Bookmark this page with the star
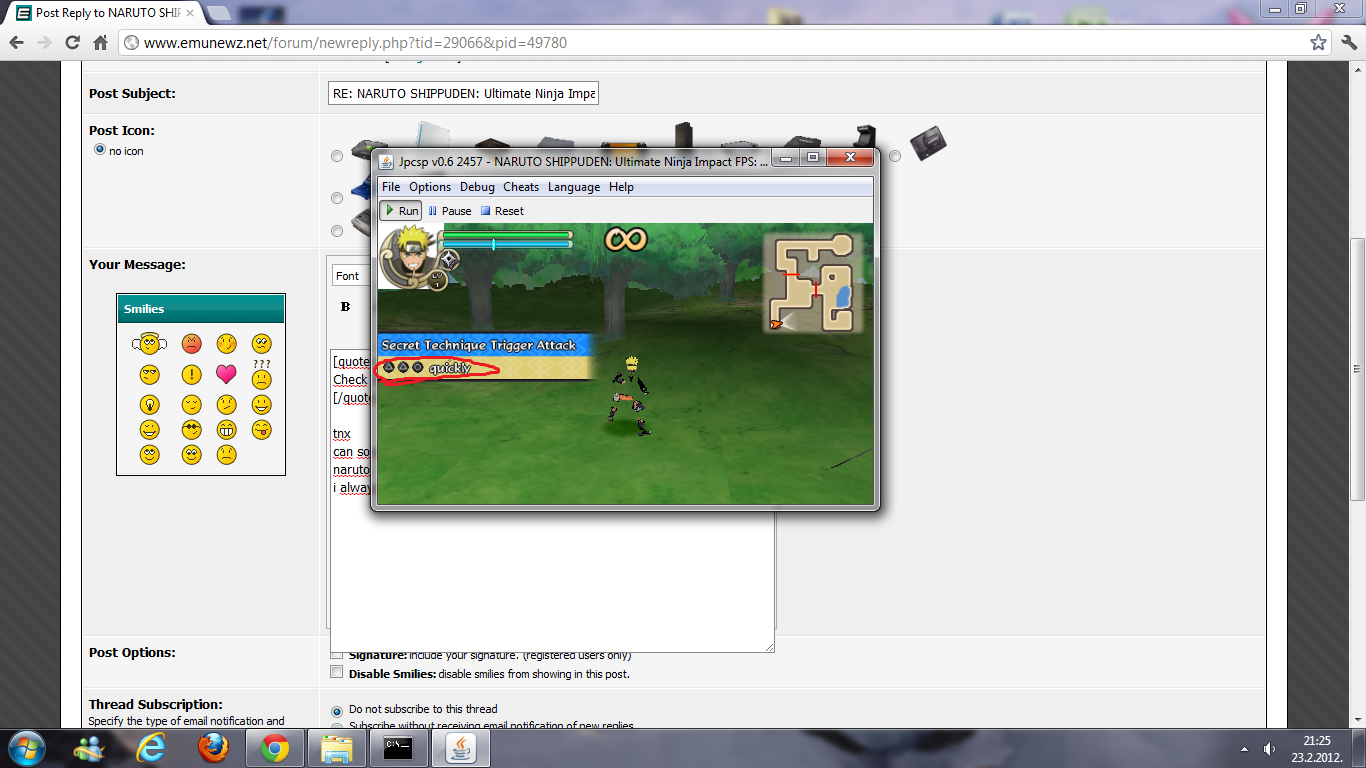Screen dimensions: 1366x768 click(x=1319, y=43)
